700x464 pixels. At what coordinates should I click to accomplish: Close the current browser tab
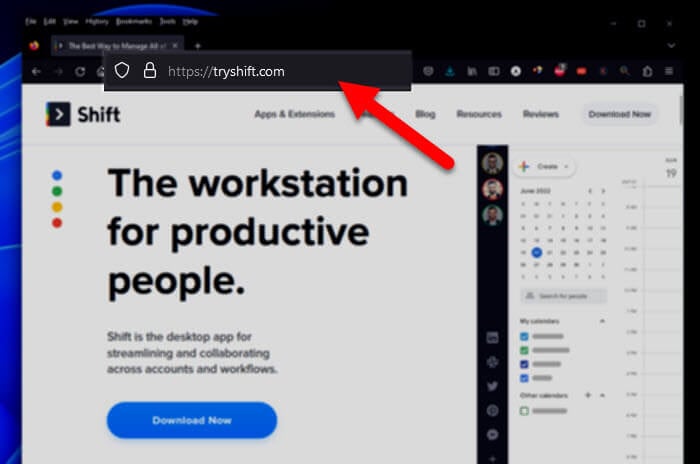pyautogui.click(x=175, y=46)
